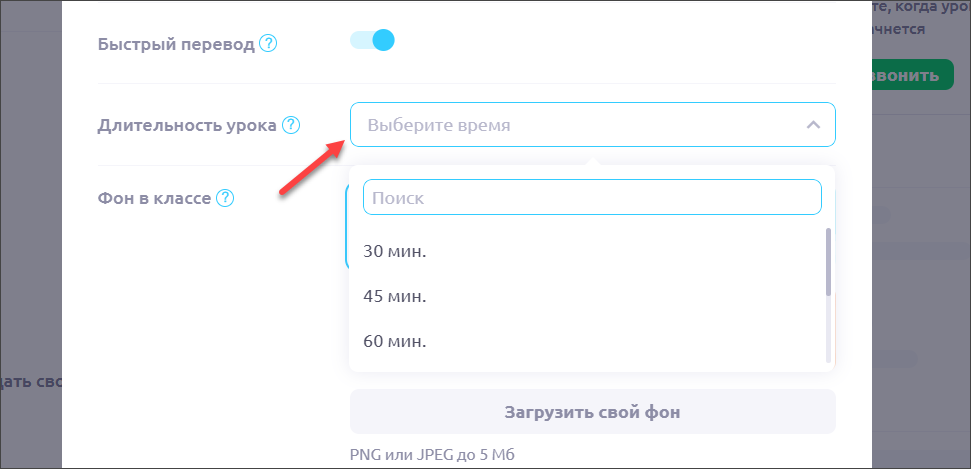This screenshot has height=469, width=971.
Task: Click the scrollbar track below the thumb
Action: [x=828, y=330]
